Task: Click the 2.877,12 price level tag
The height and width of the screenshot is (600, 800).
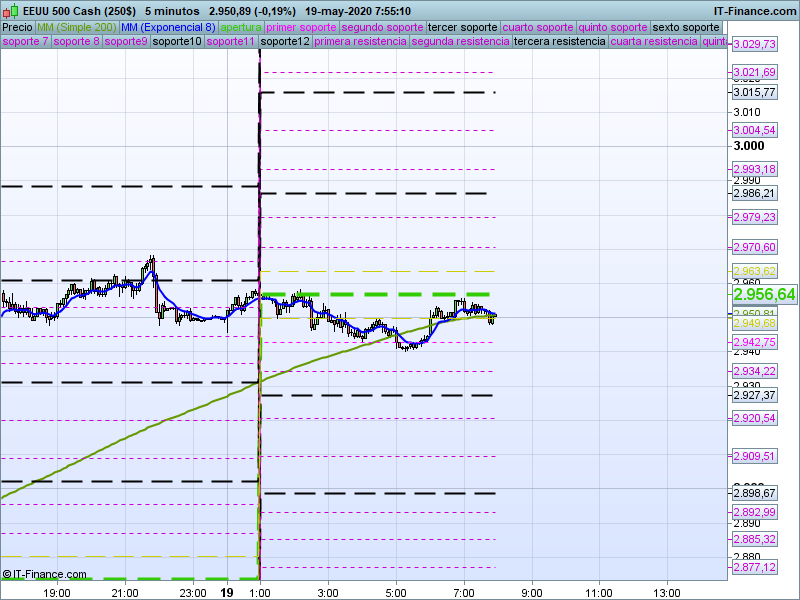Action: point(754,567)
